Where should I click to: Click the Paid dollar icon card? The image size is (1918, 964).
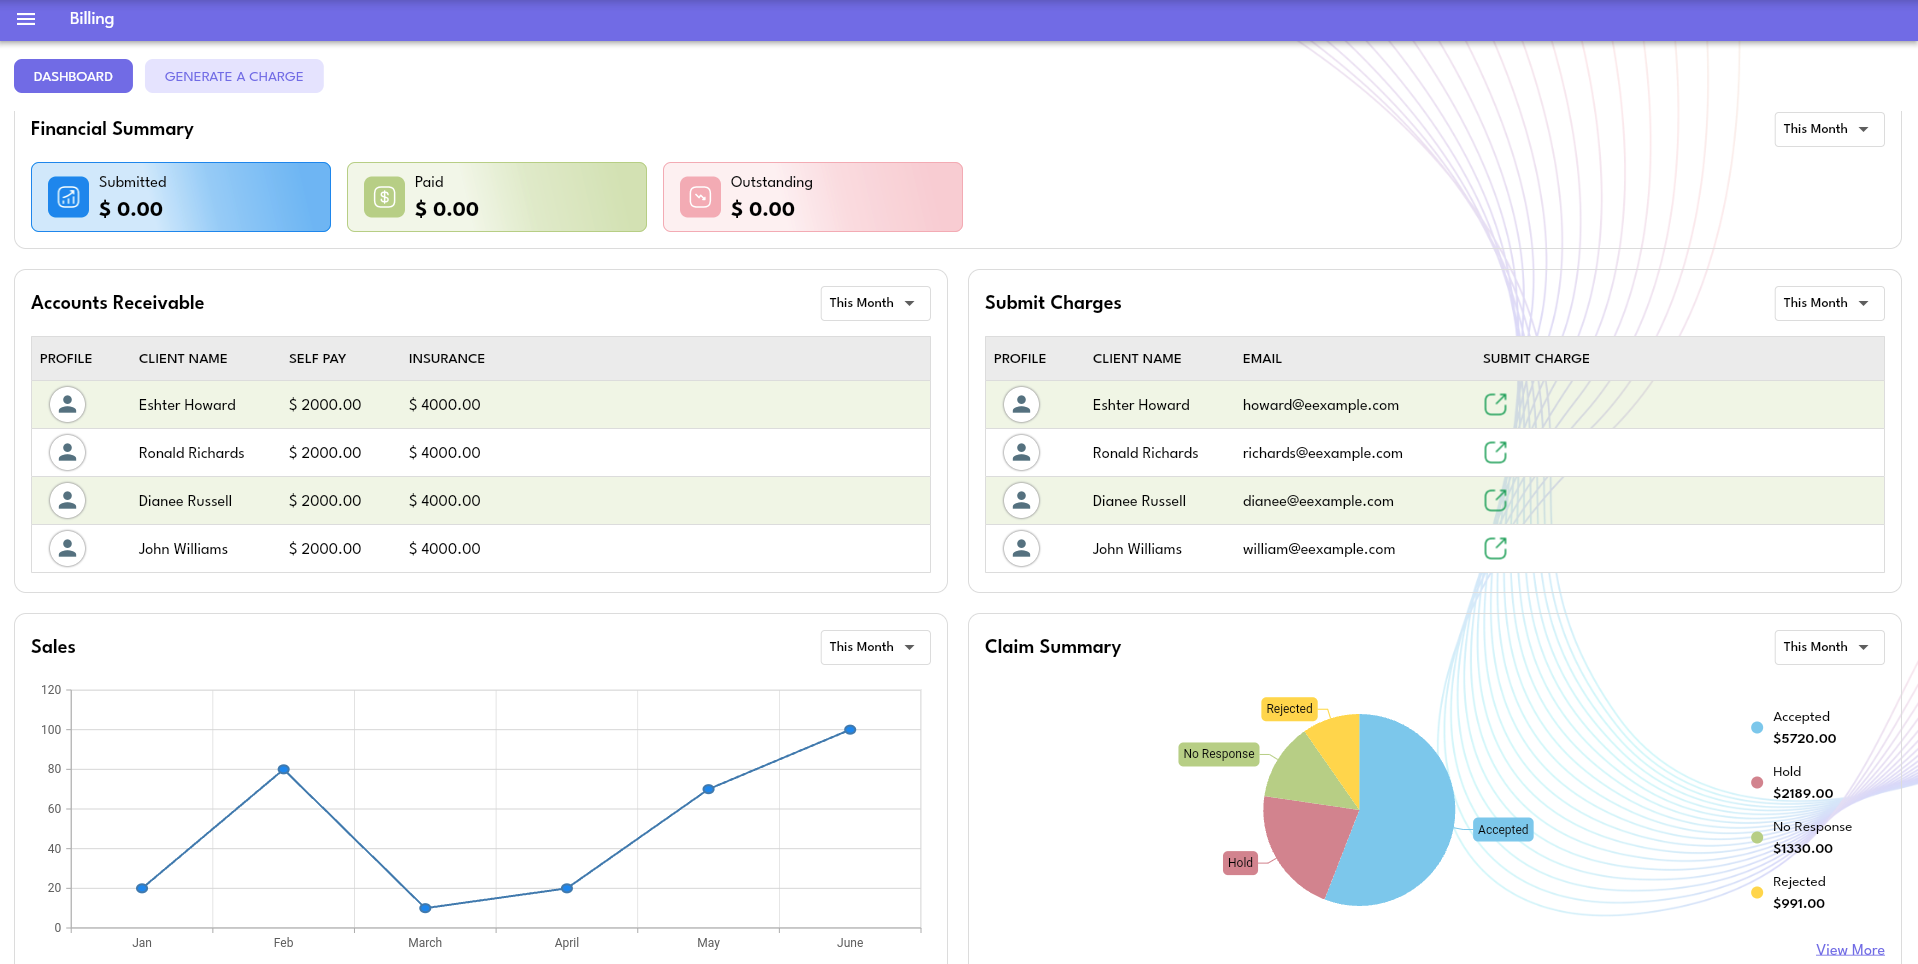384,197
